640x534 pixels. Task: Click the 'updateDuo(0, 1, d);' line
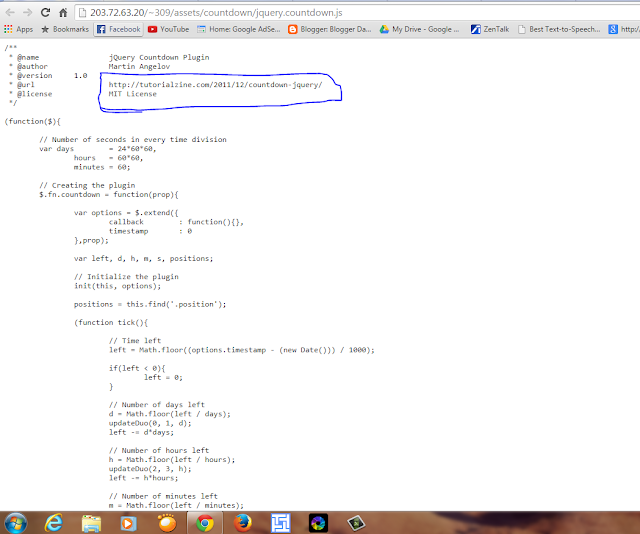pos(150,423)
